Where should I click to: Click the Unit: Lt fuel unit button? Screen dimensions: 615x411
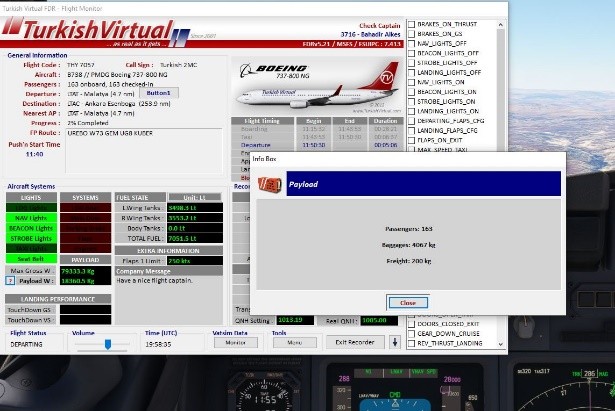coord(195,197)
